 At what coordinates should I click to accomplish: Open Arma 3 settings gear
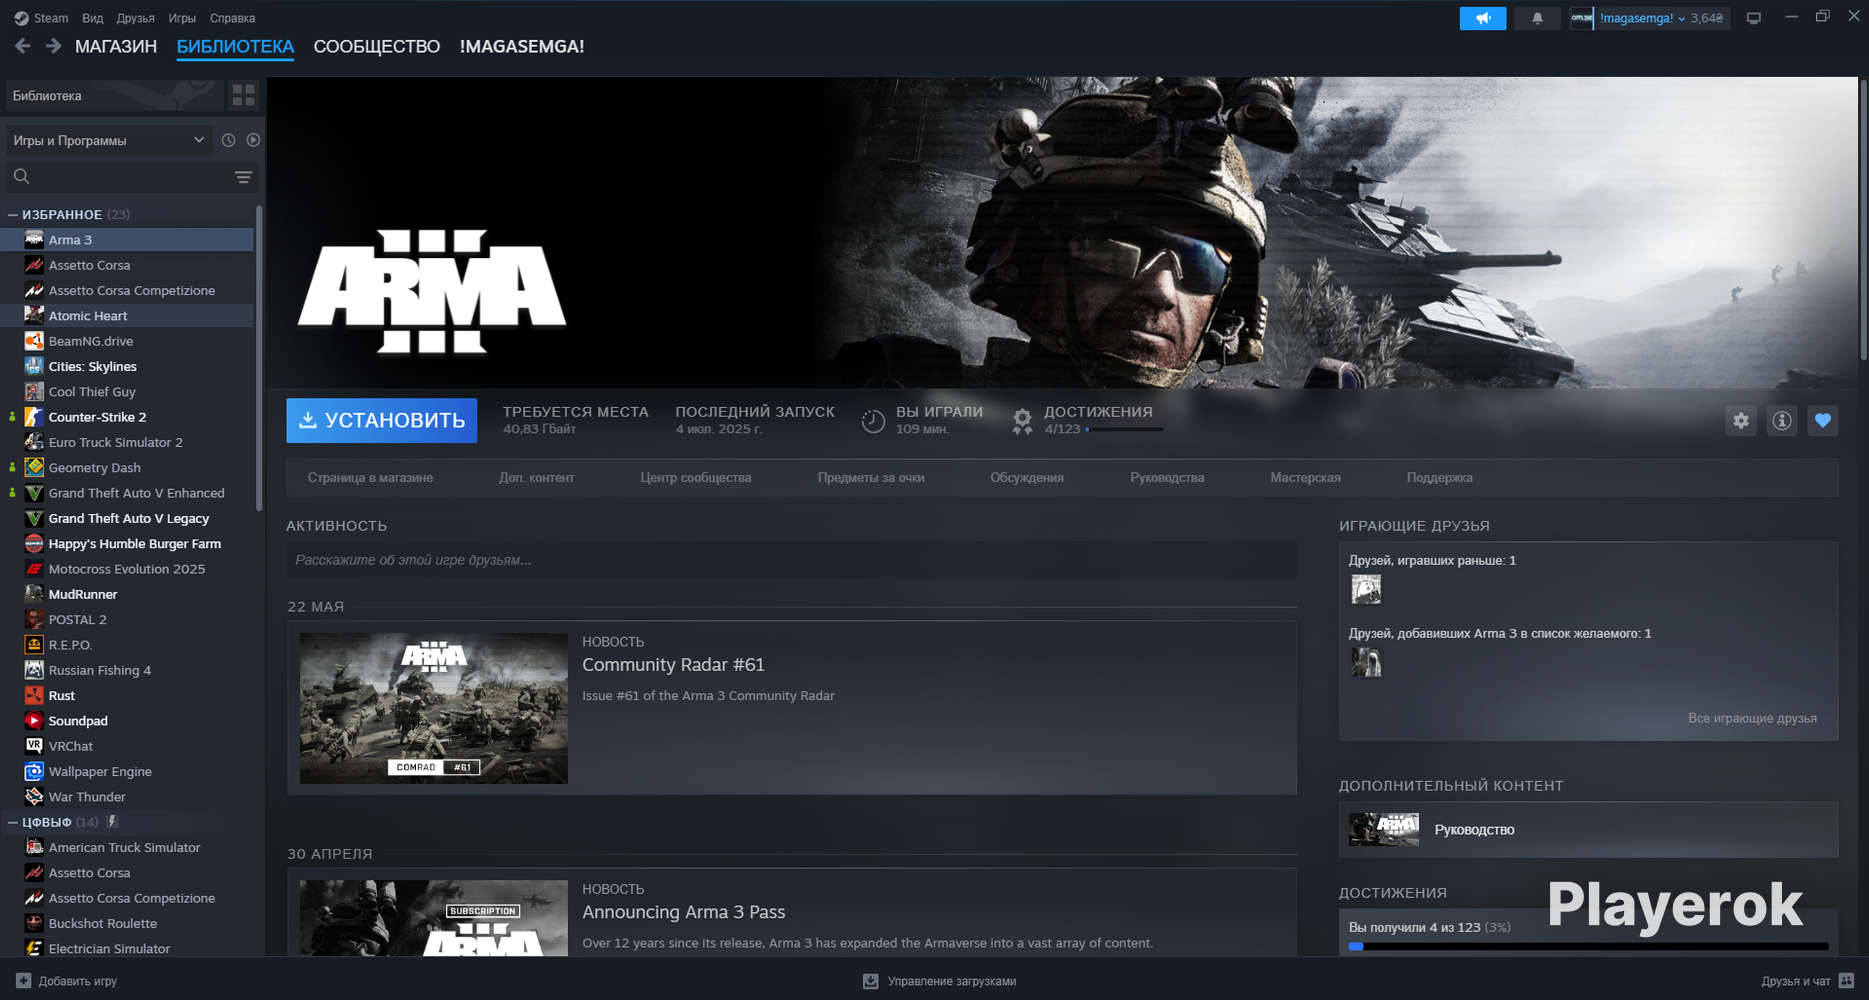[1741, 421]
